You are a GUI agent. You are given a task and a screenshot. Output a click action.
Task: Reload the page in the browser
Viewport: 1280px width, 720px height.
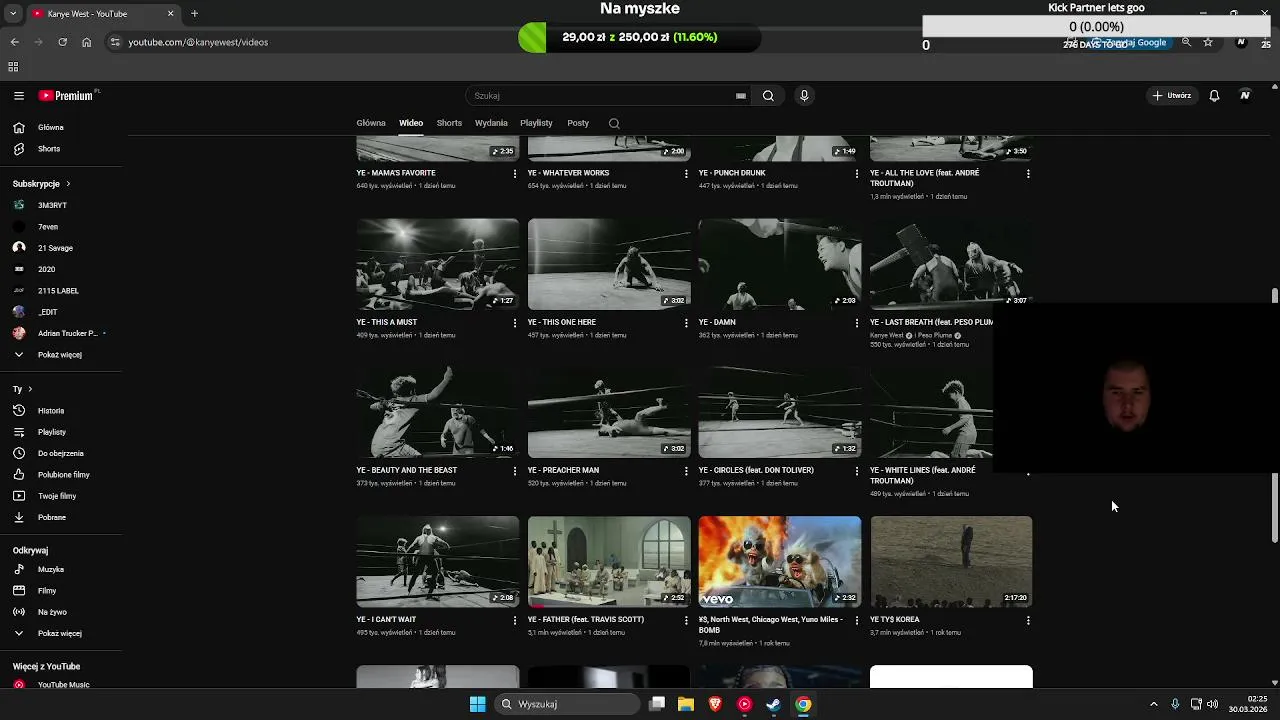pos(62,42)
